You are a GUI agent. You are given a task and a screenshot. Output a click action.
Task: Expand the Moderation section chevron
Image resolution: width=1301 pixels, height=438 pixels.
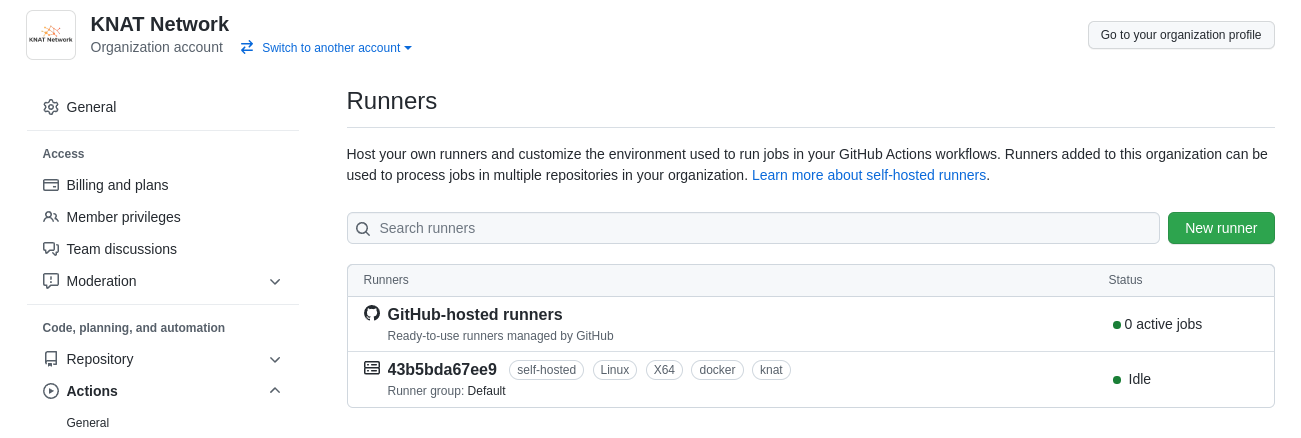(275, 281)
